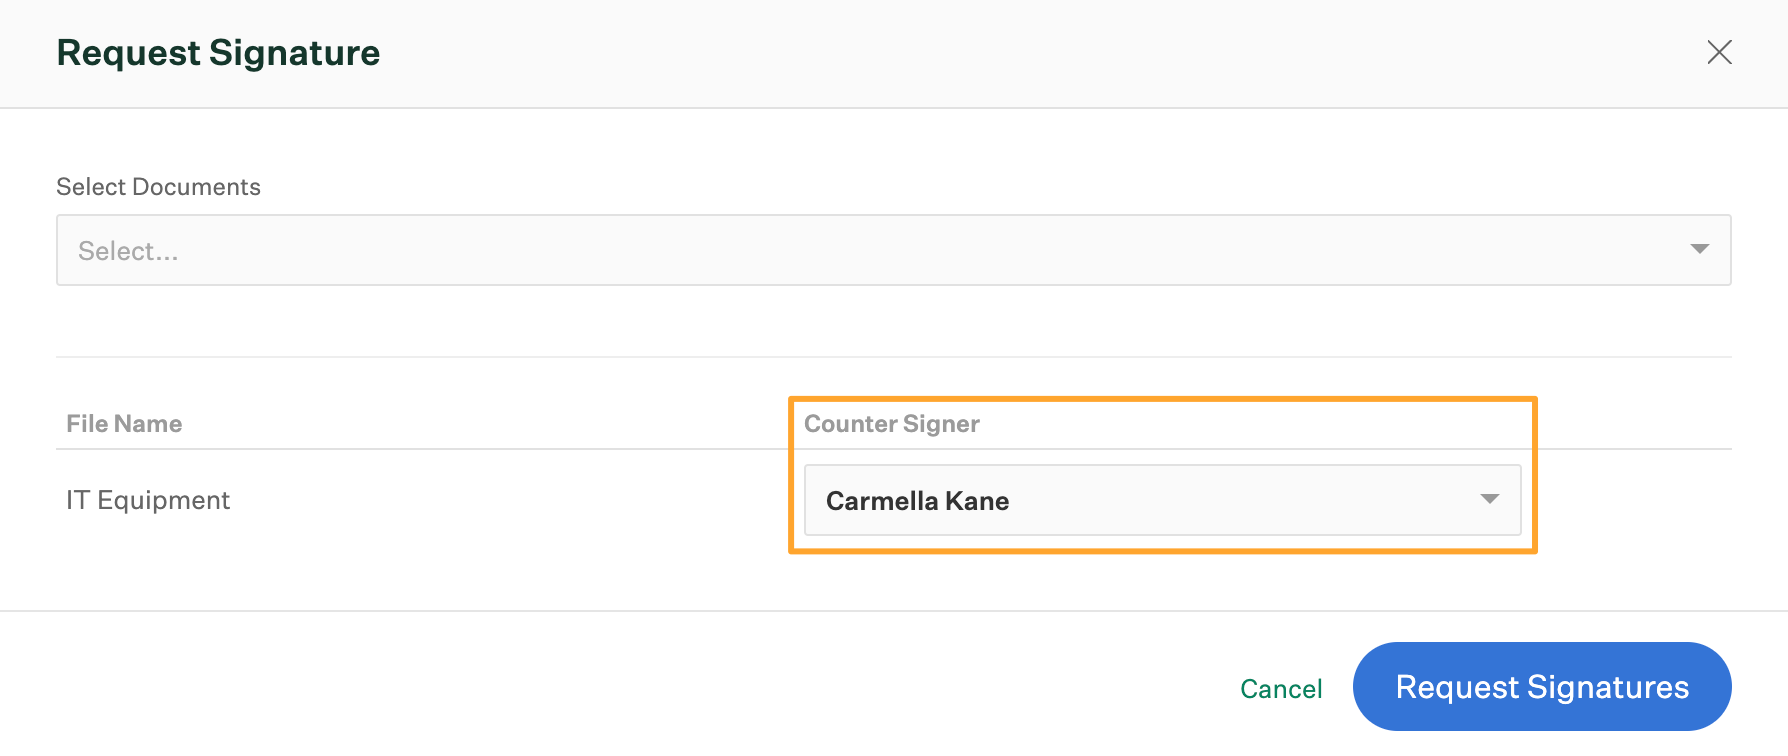
Task: Choose the green Cancel text link
Action: click(1281, 688)
